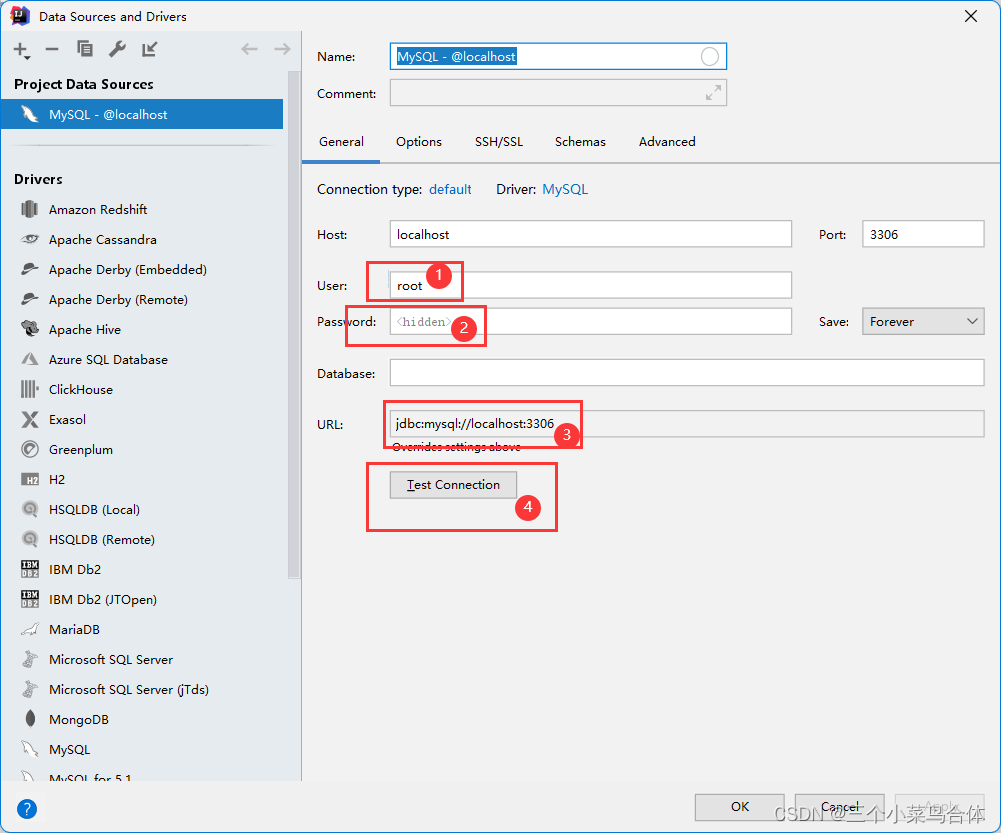Viewport: 1001px width, 833px height.
Task: Open the Schemas tab
Action: [x=580, y=142]
